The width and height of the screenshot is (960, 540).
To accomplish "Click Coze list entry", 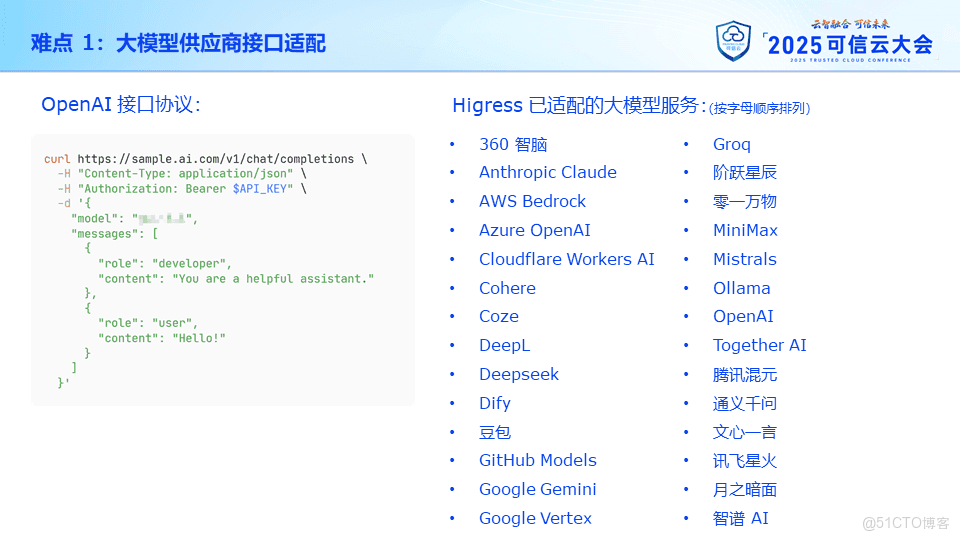I will [x=499, y=317].
